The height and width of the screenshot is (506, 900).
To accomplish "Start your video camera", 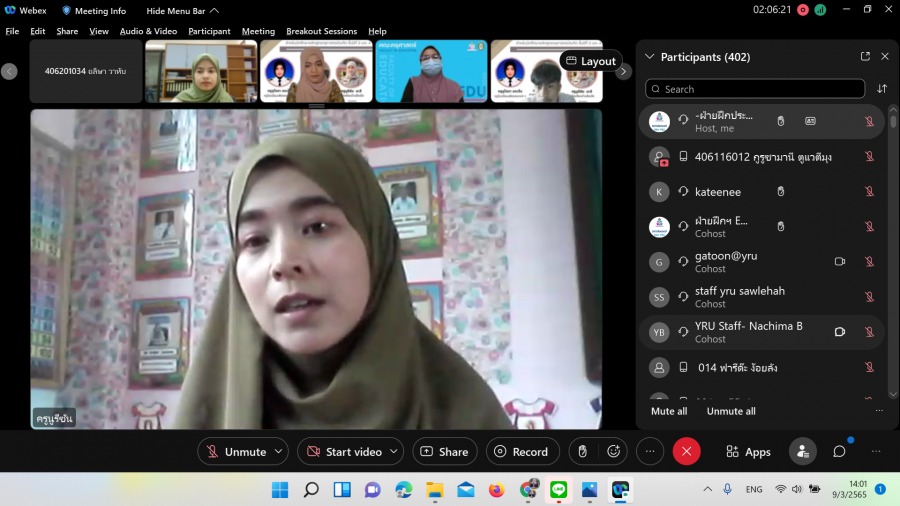I will (344, 452).
